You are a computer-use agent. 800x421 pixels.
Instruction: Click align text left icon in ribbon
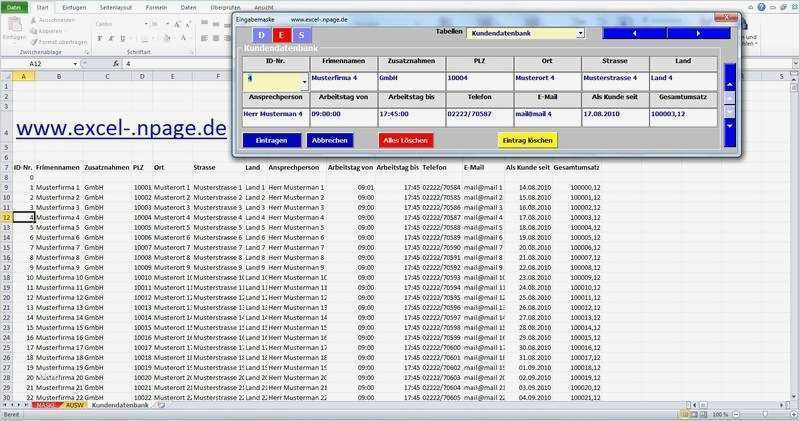tap(204, 38)
